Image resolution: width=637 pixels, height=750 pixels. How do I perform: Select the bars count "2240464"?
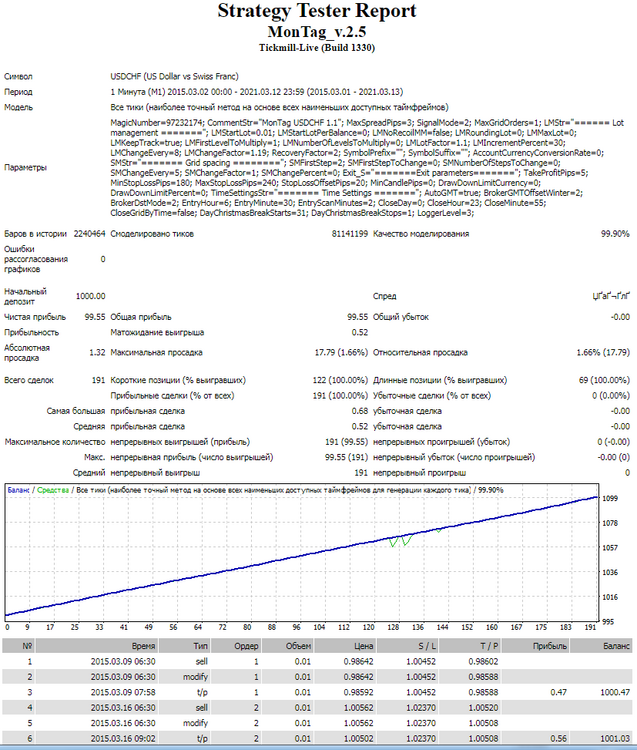(89, 234)
